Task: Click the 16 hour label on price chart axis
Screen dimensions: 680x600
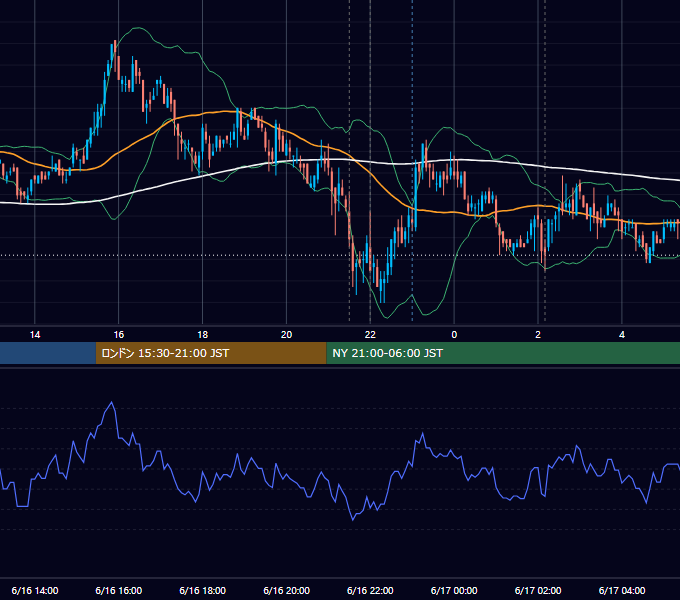Action: (118, 335)
